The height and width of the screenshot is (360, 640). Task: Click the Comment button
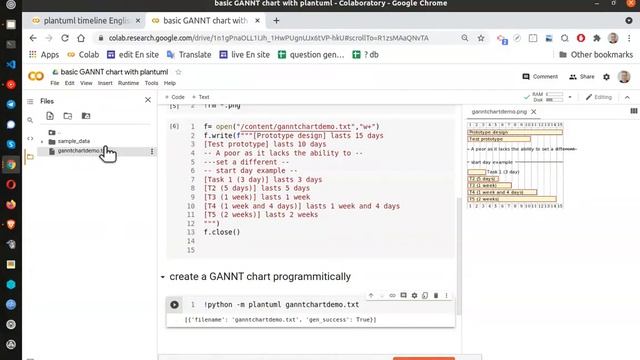[x=540, y=76]
